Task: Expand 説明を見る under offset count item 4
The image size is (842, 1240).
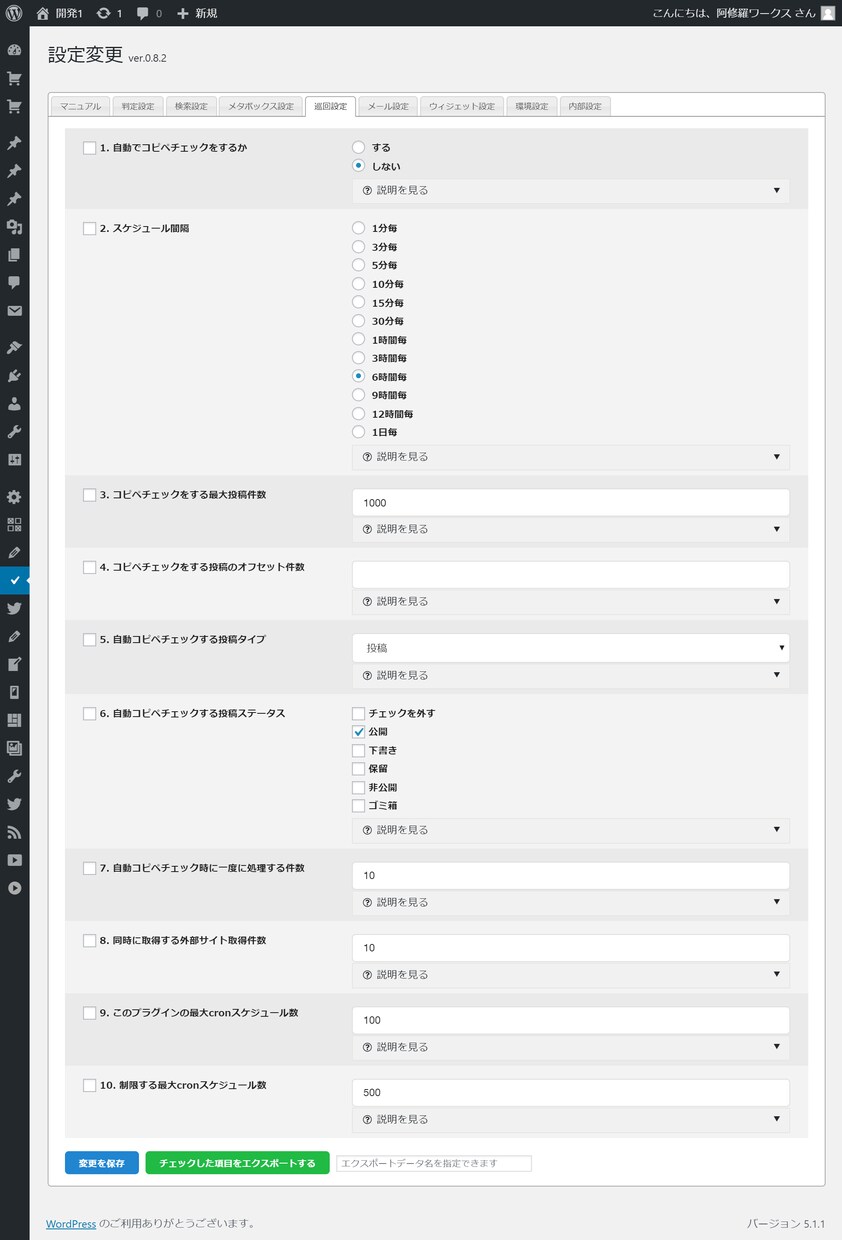Action: (570, 602)
